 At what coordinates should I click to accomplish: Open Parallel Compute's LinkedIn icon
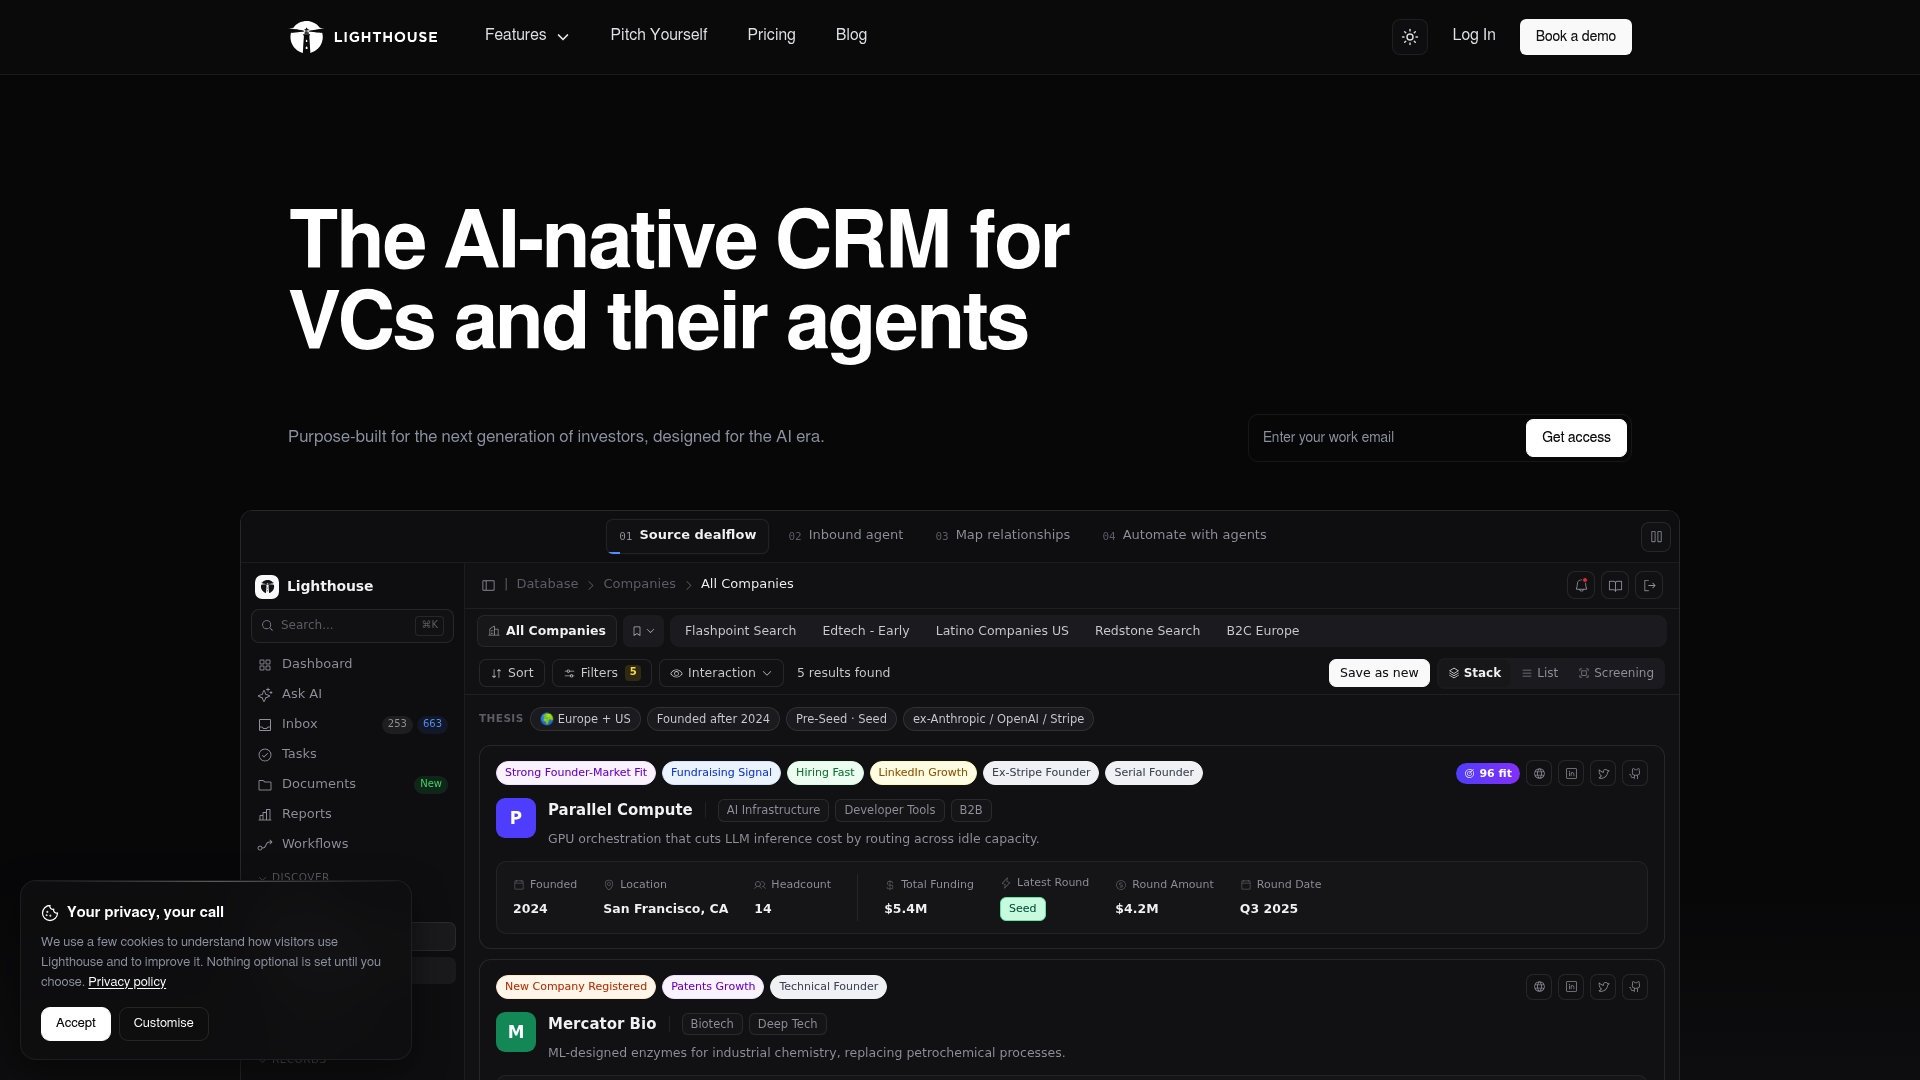pos(1571,773)
